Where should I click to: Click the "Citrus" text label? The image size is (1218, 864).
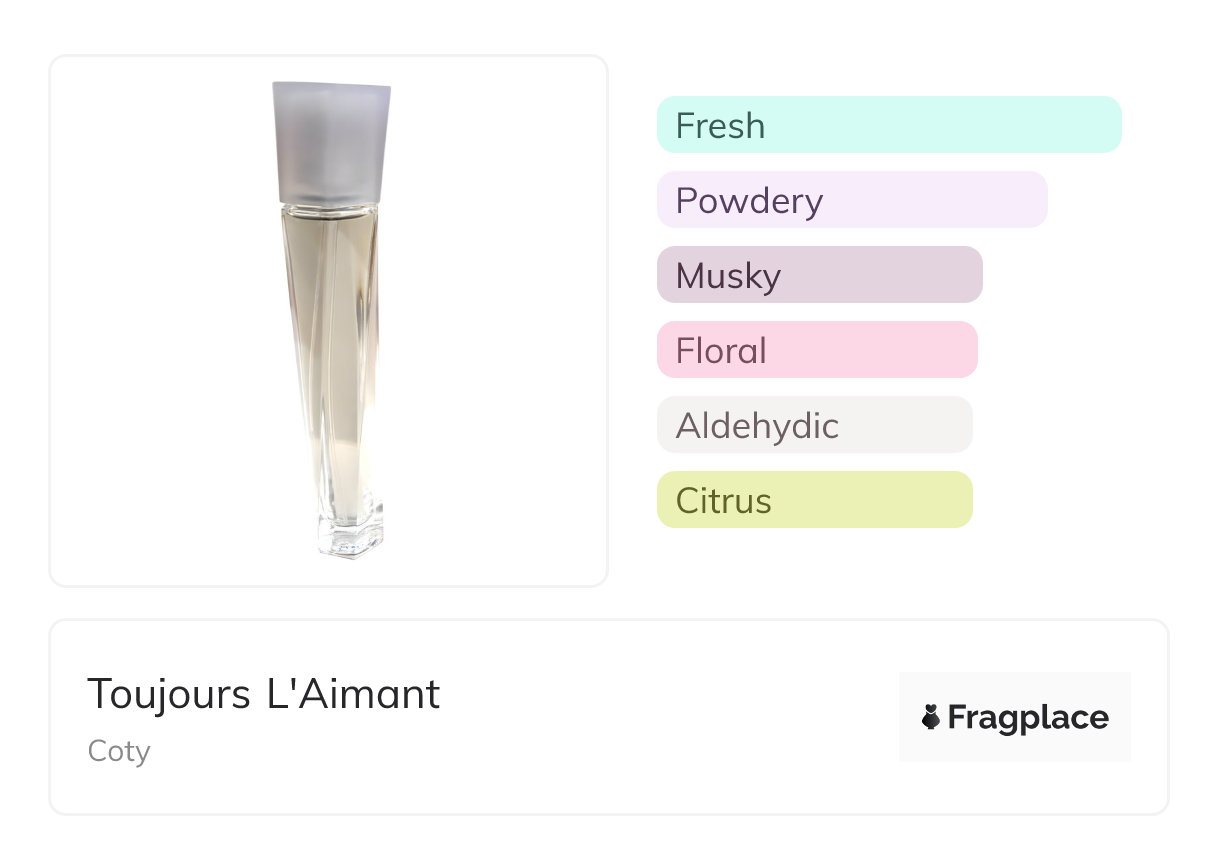723,501
